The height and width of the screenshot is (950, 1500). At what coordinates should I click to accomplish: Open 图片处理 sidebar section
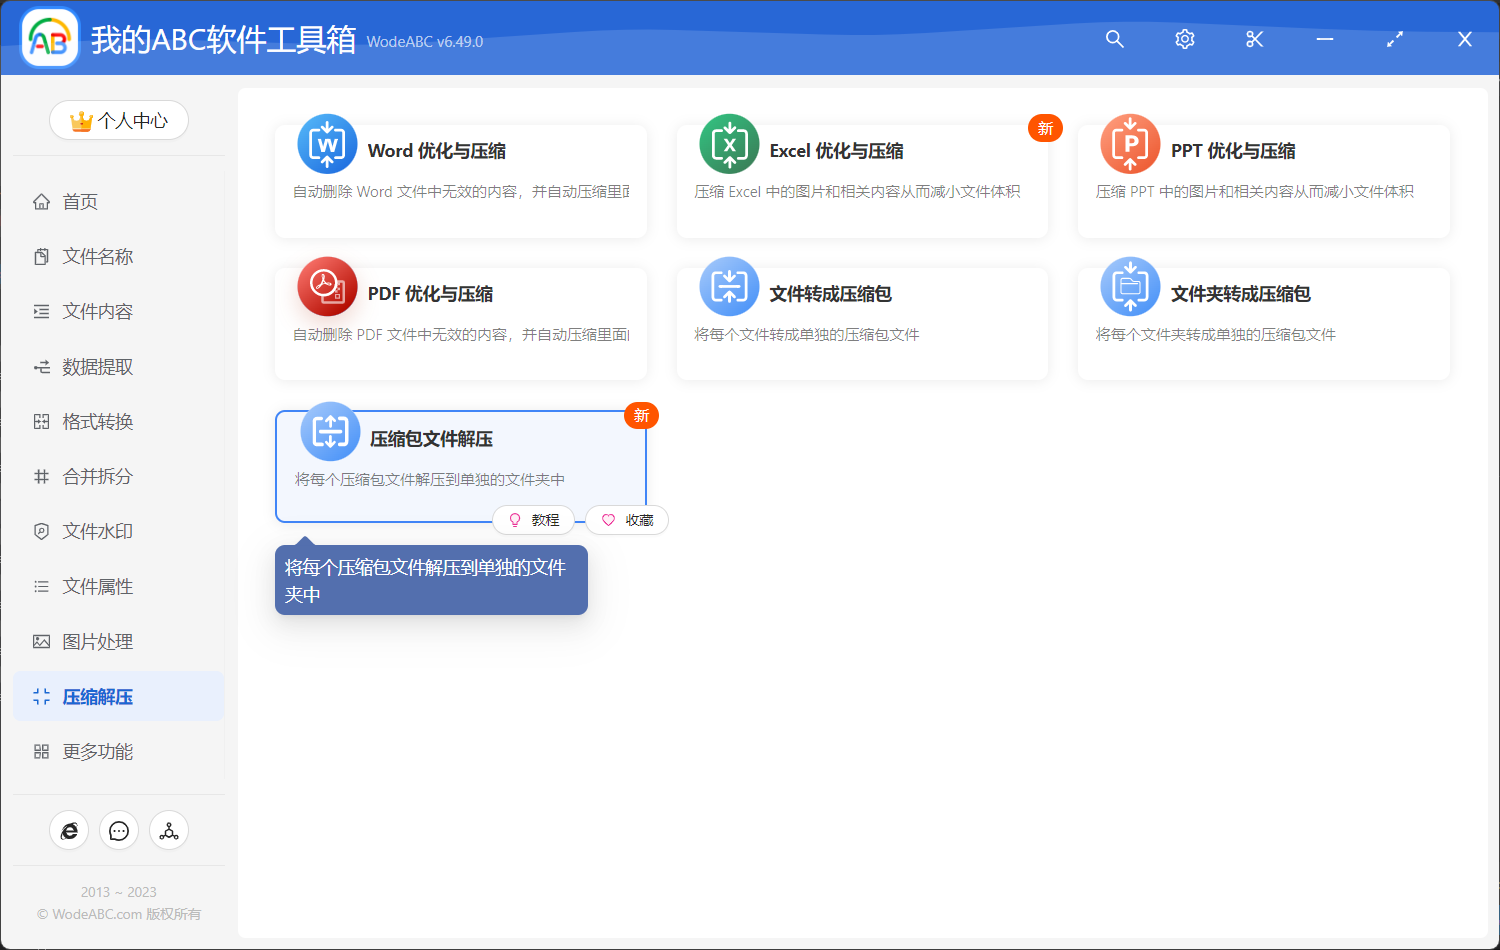pyautogui.click(x=97, y=642)
